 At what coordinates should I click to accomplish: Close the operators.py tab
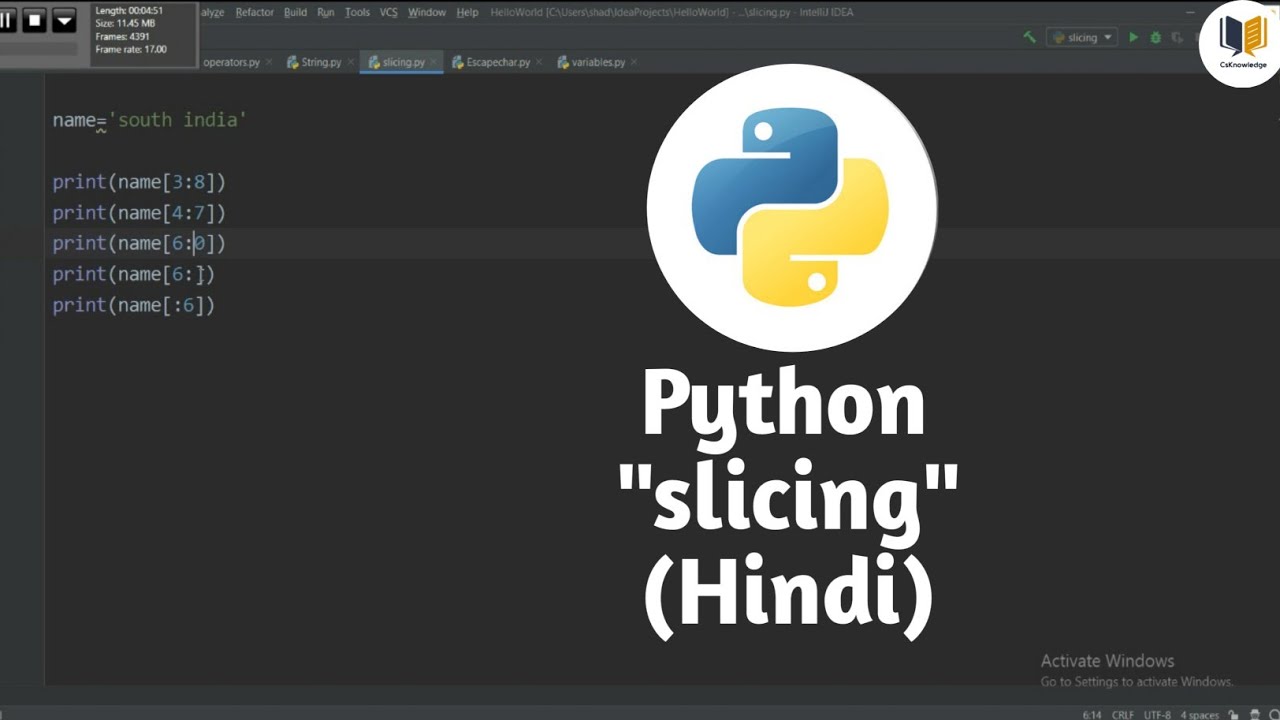point(268,62)
